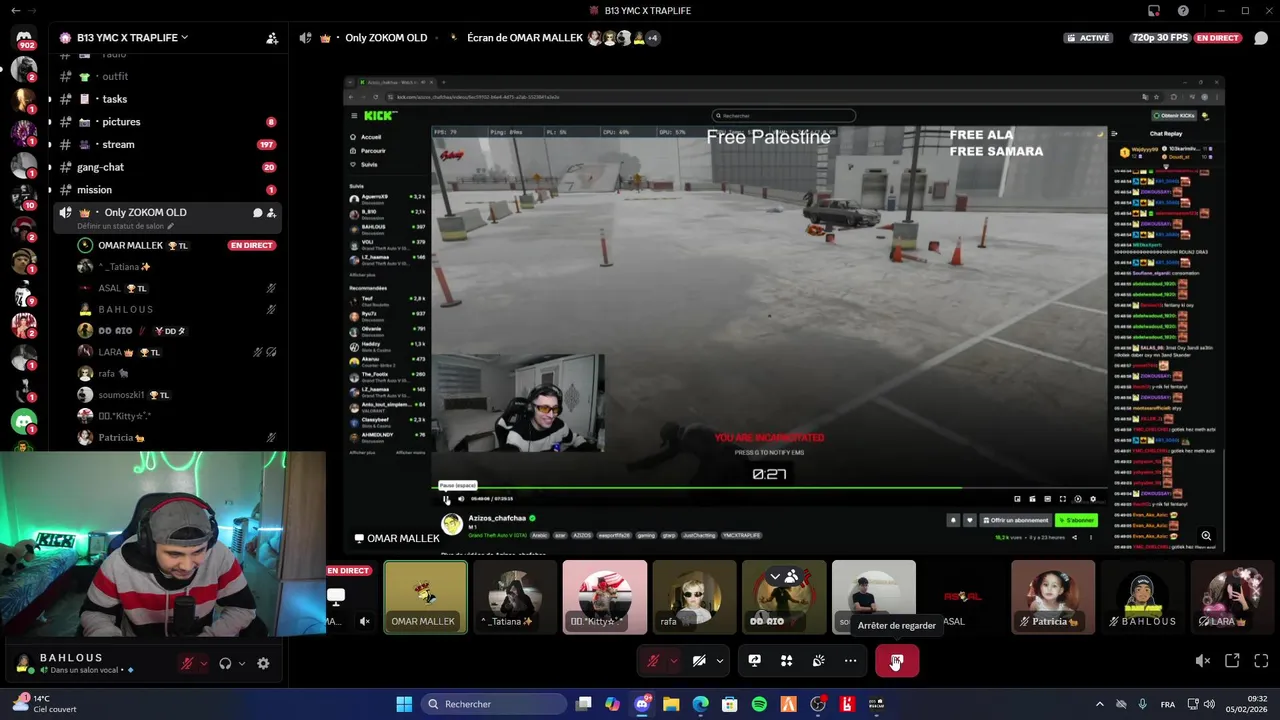Enter fullscreen for the stream
The image size is (1280, 720).
1261,661
